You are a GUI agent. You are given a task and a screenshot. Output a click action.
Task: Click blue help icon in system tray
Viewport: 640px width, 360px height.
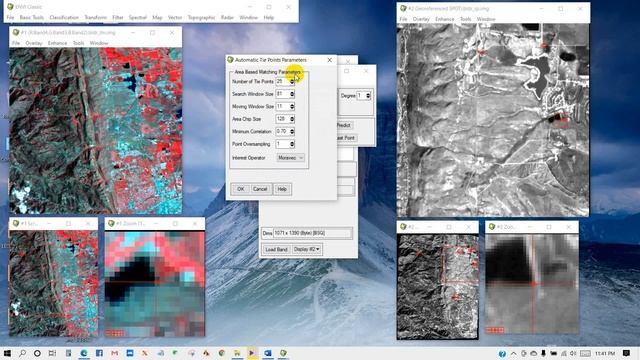pyautogui.click(x=502, y=353)
